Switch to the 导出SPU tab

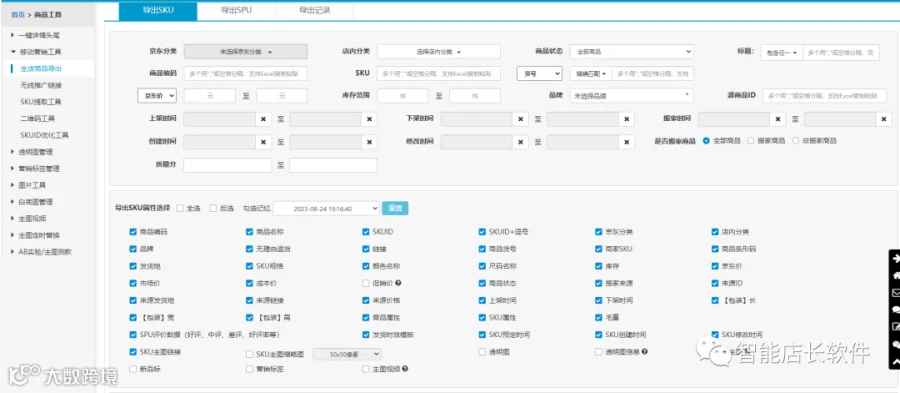(x=236, y=10)
